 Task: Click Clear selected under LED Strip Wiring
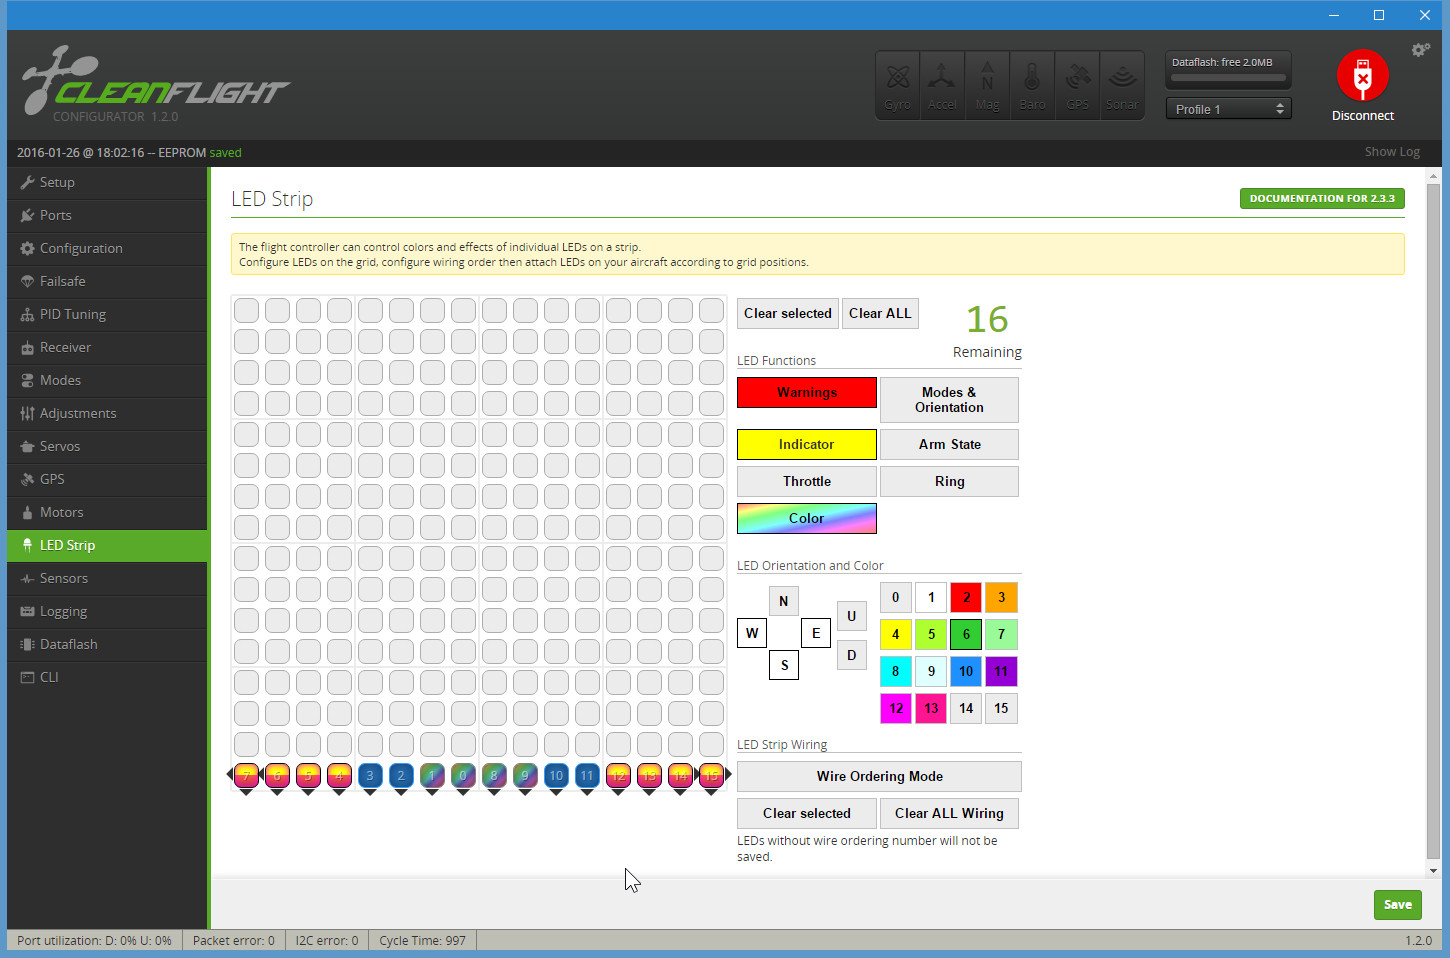coord(807,813)
